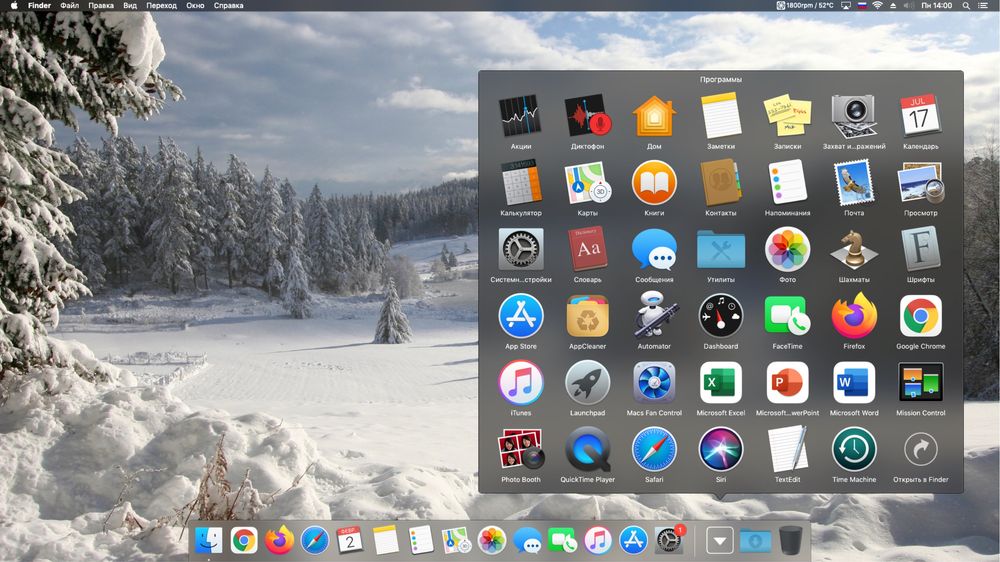
Task: Open the Apple menu
Action: [x=14, y=6]
